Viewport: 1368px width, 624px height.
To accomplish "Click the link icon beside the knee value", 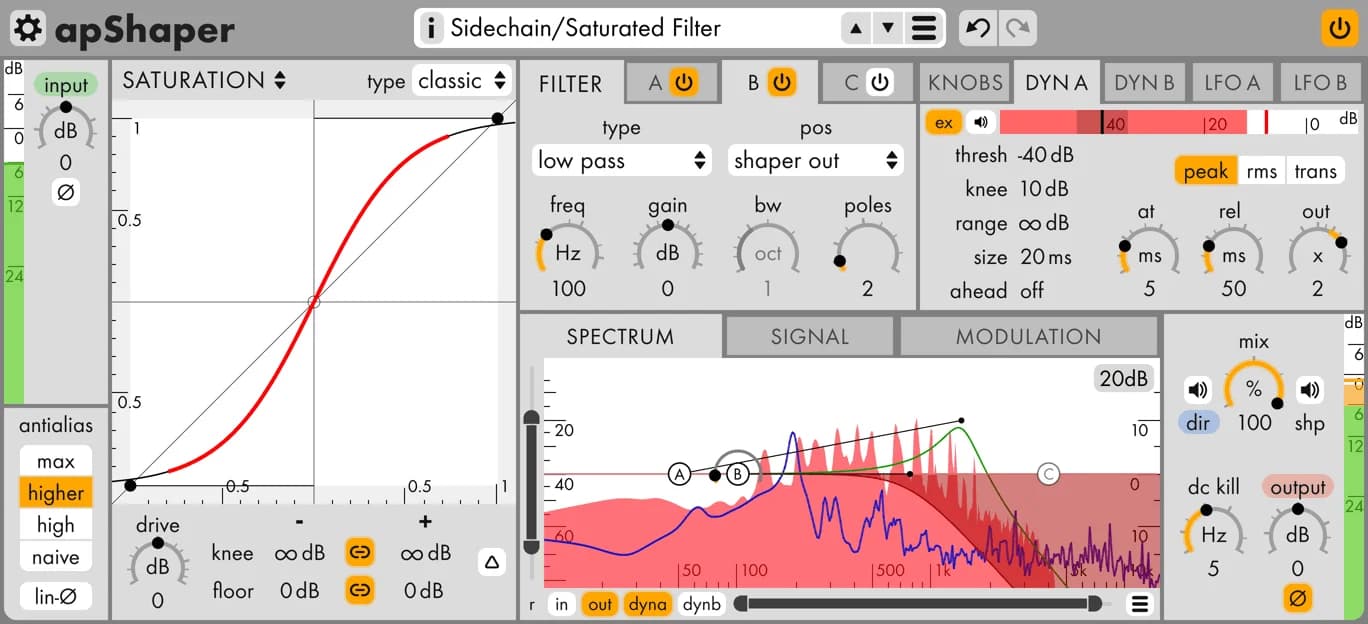I will [359, 553].
